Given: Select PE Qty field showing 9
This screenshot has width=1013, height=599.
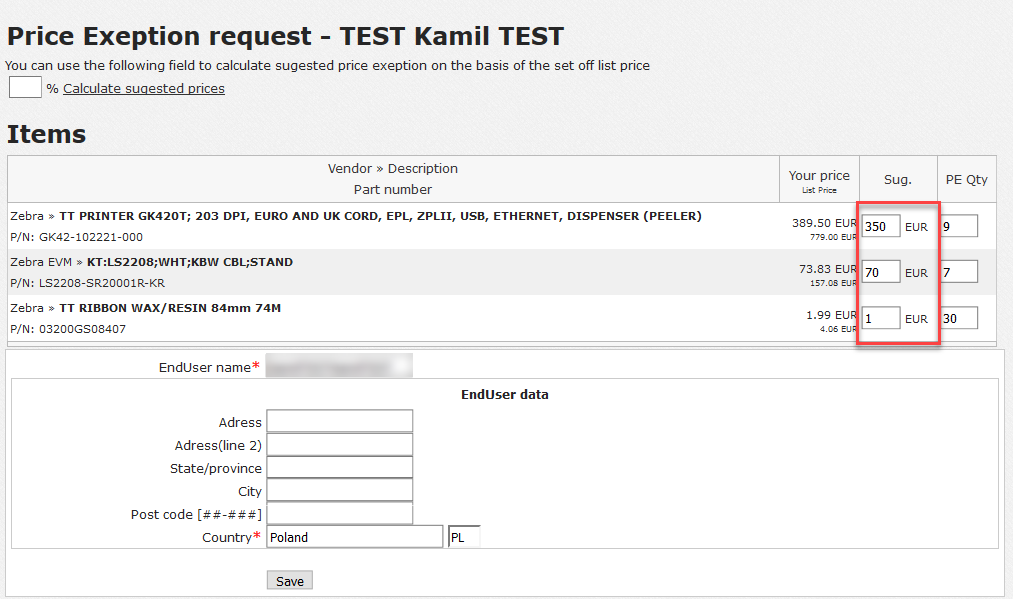Looking at the screenshot, I should (959, 226).
